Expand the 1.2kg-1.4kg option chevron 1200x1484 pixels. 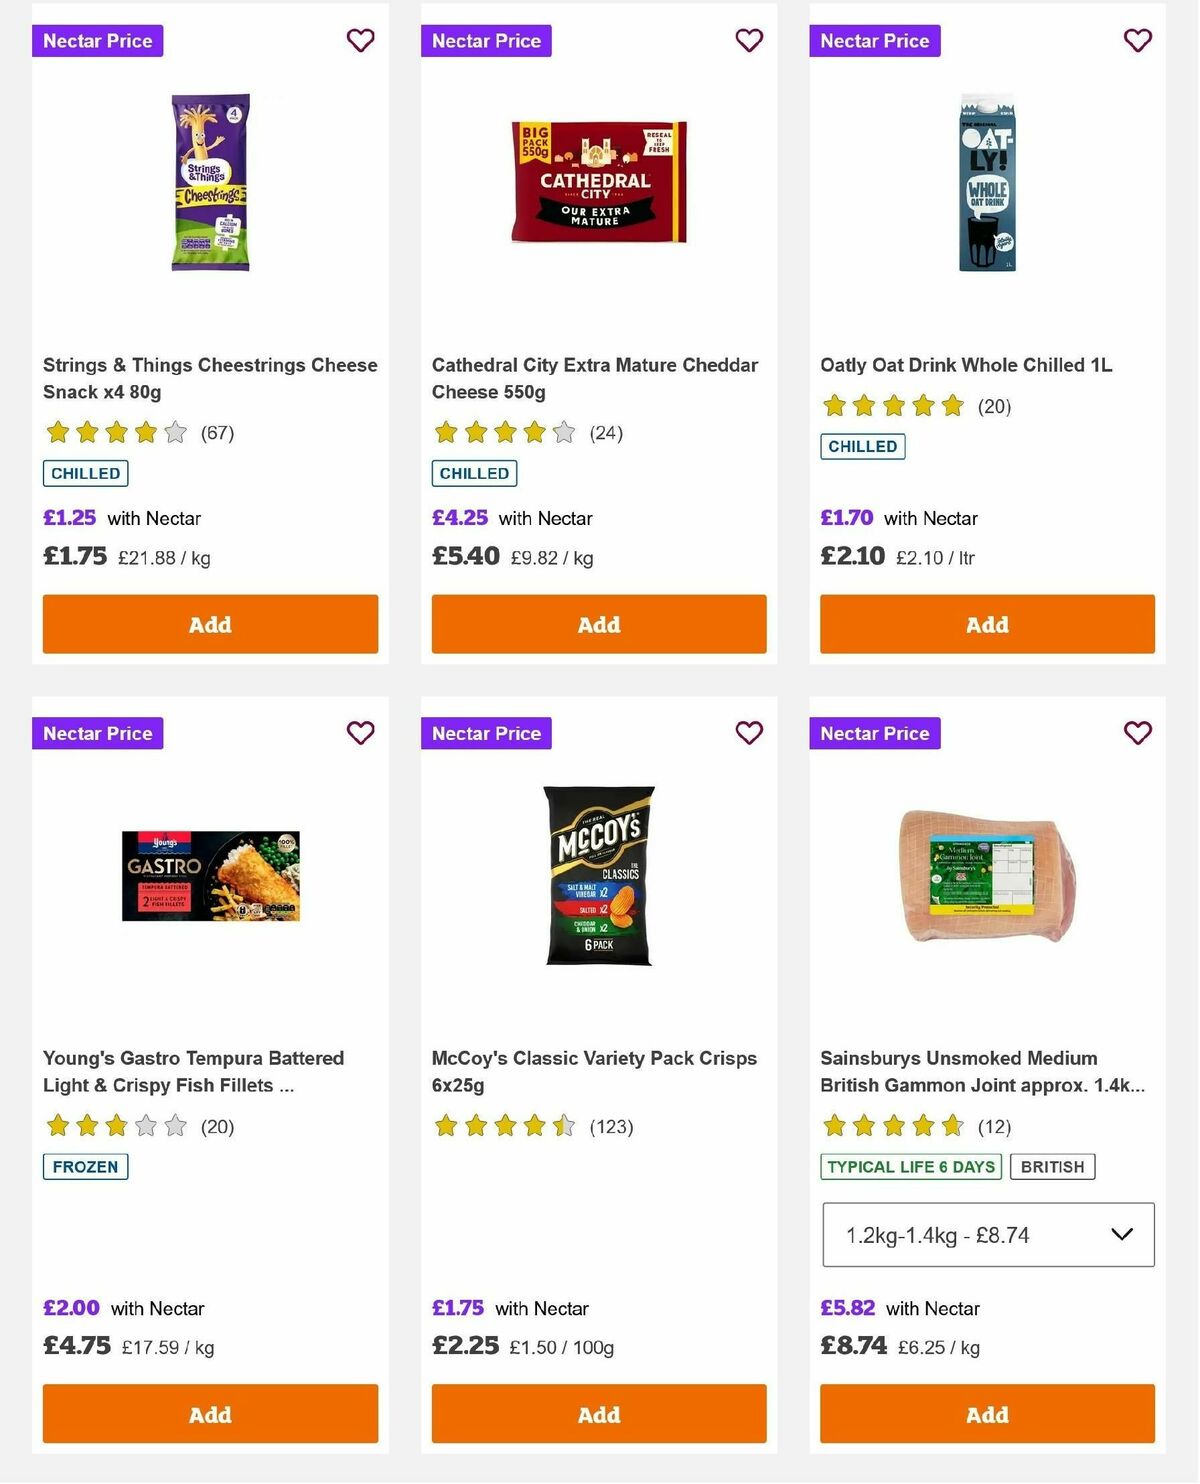pos(1119,1234)
